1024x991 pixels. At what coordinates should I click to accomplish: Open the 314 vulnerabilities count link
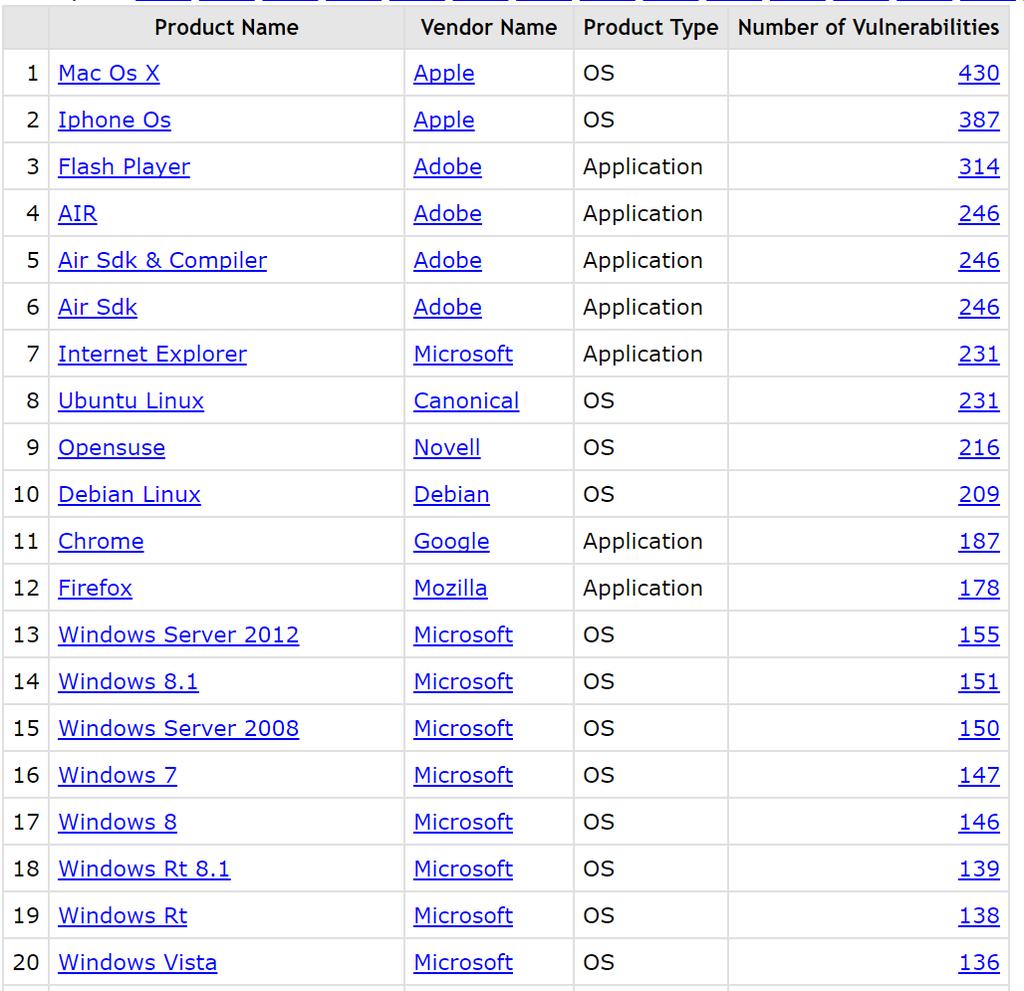pyautogui.click(x=978, y=167)
